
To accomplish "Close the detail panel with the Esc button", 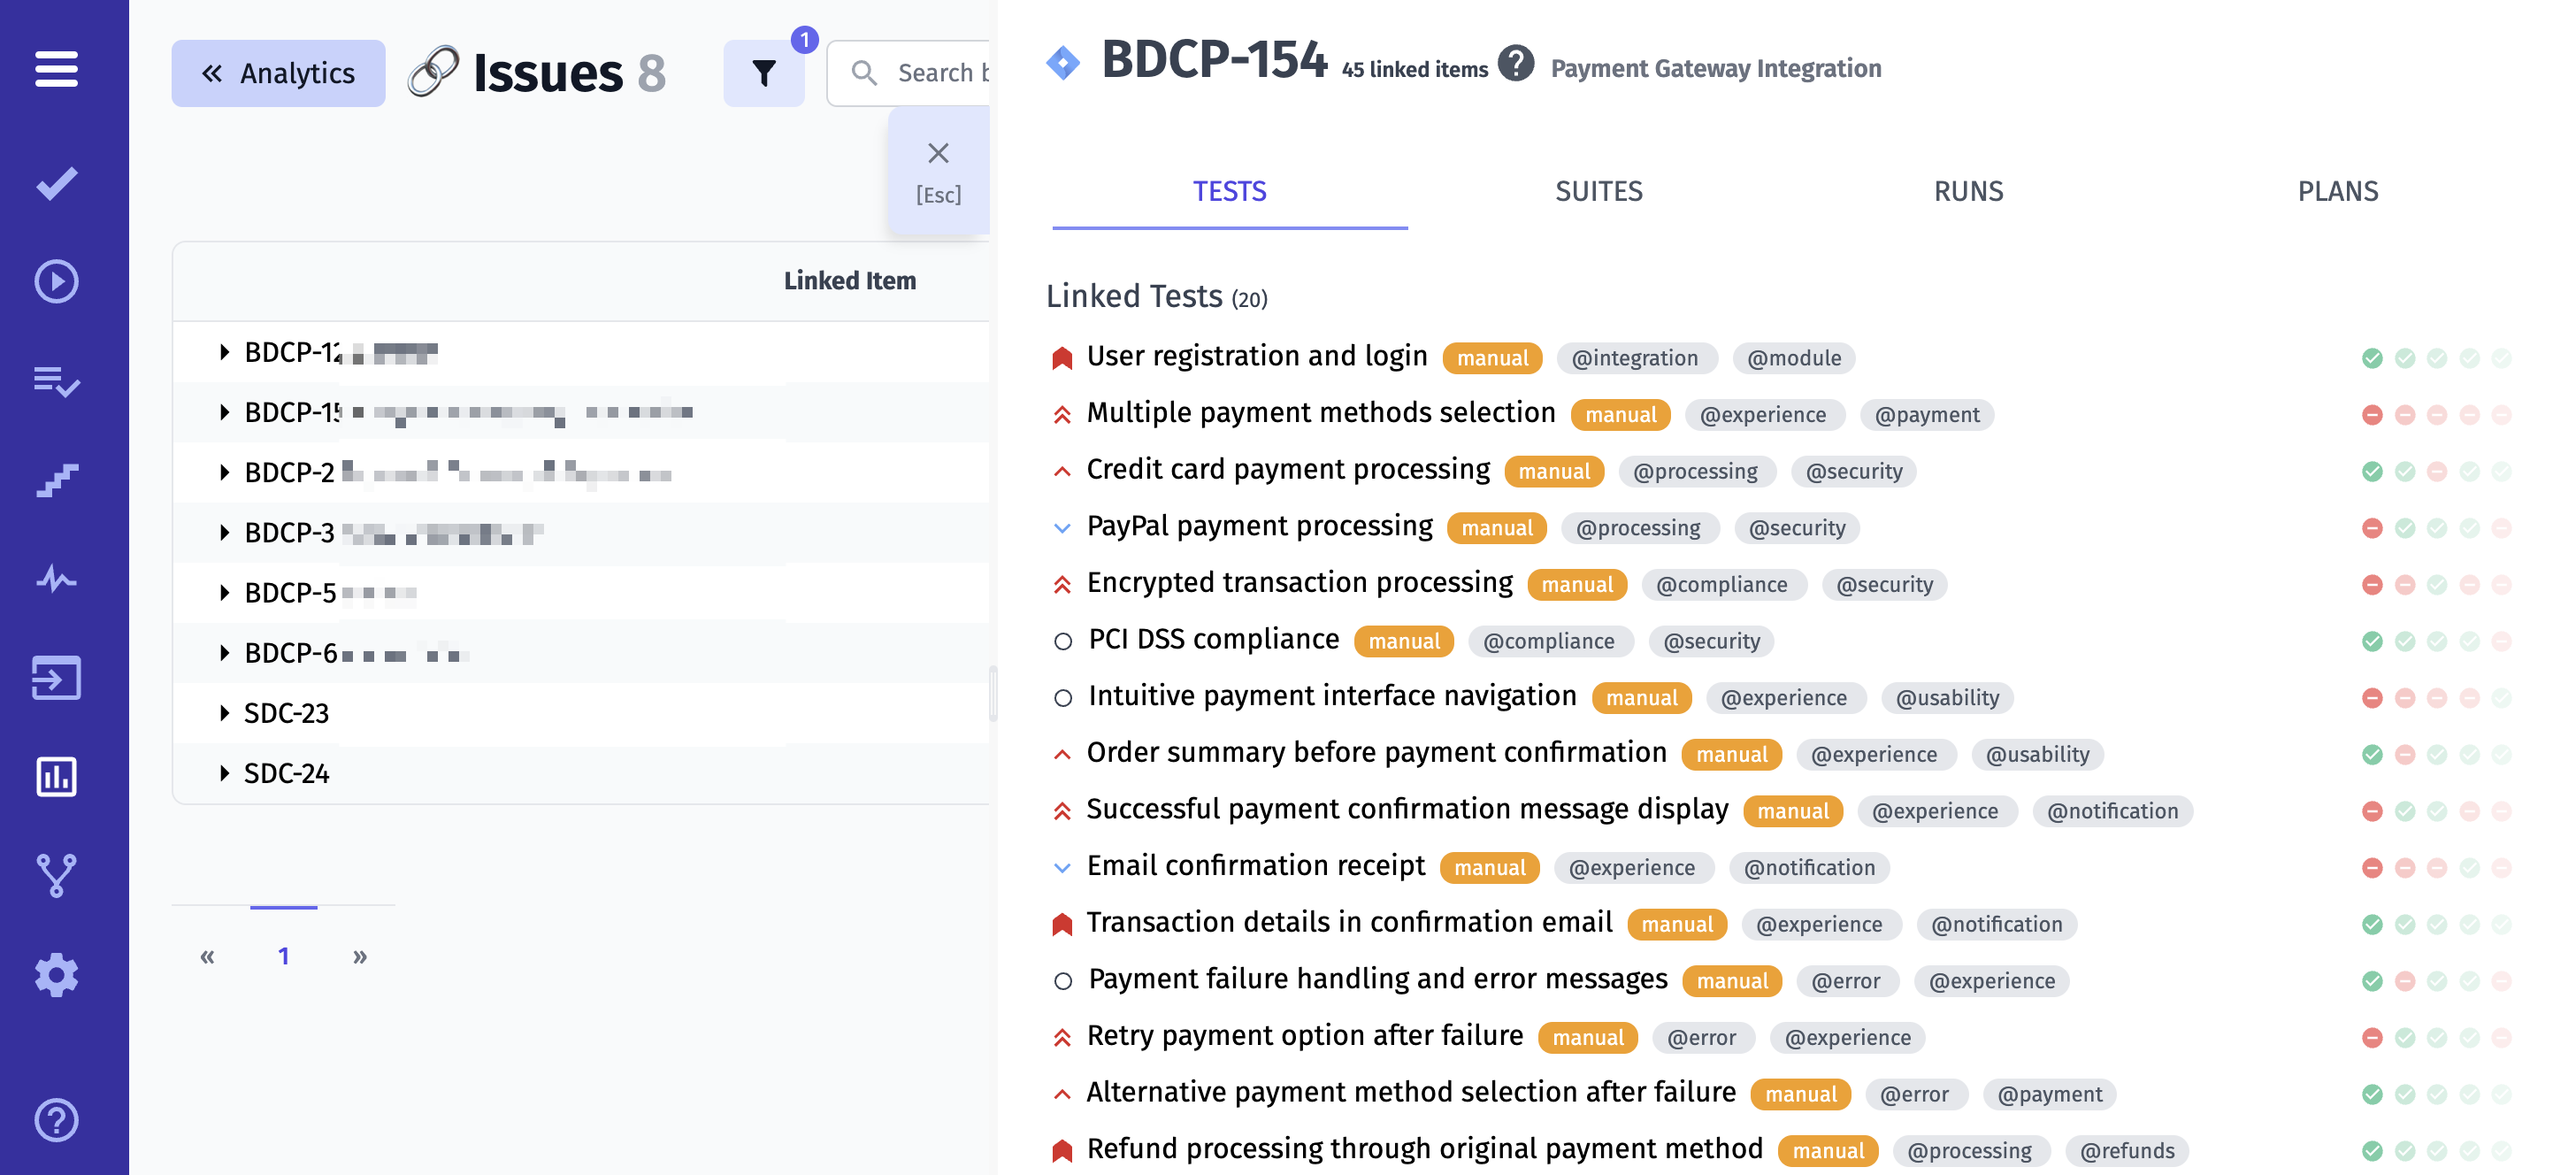I will coord(937,170).
